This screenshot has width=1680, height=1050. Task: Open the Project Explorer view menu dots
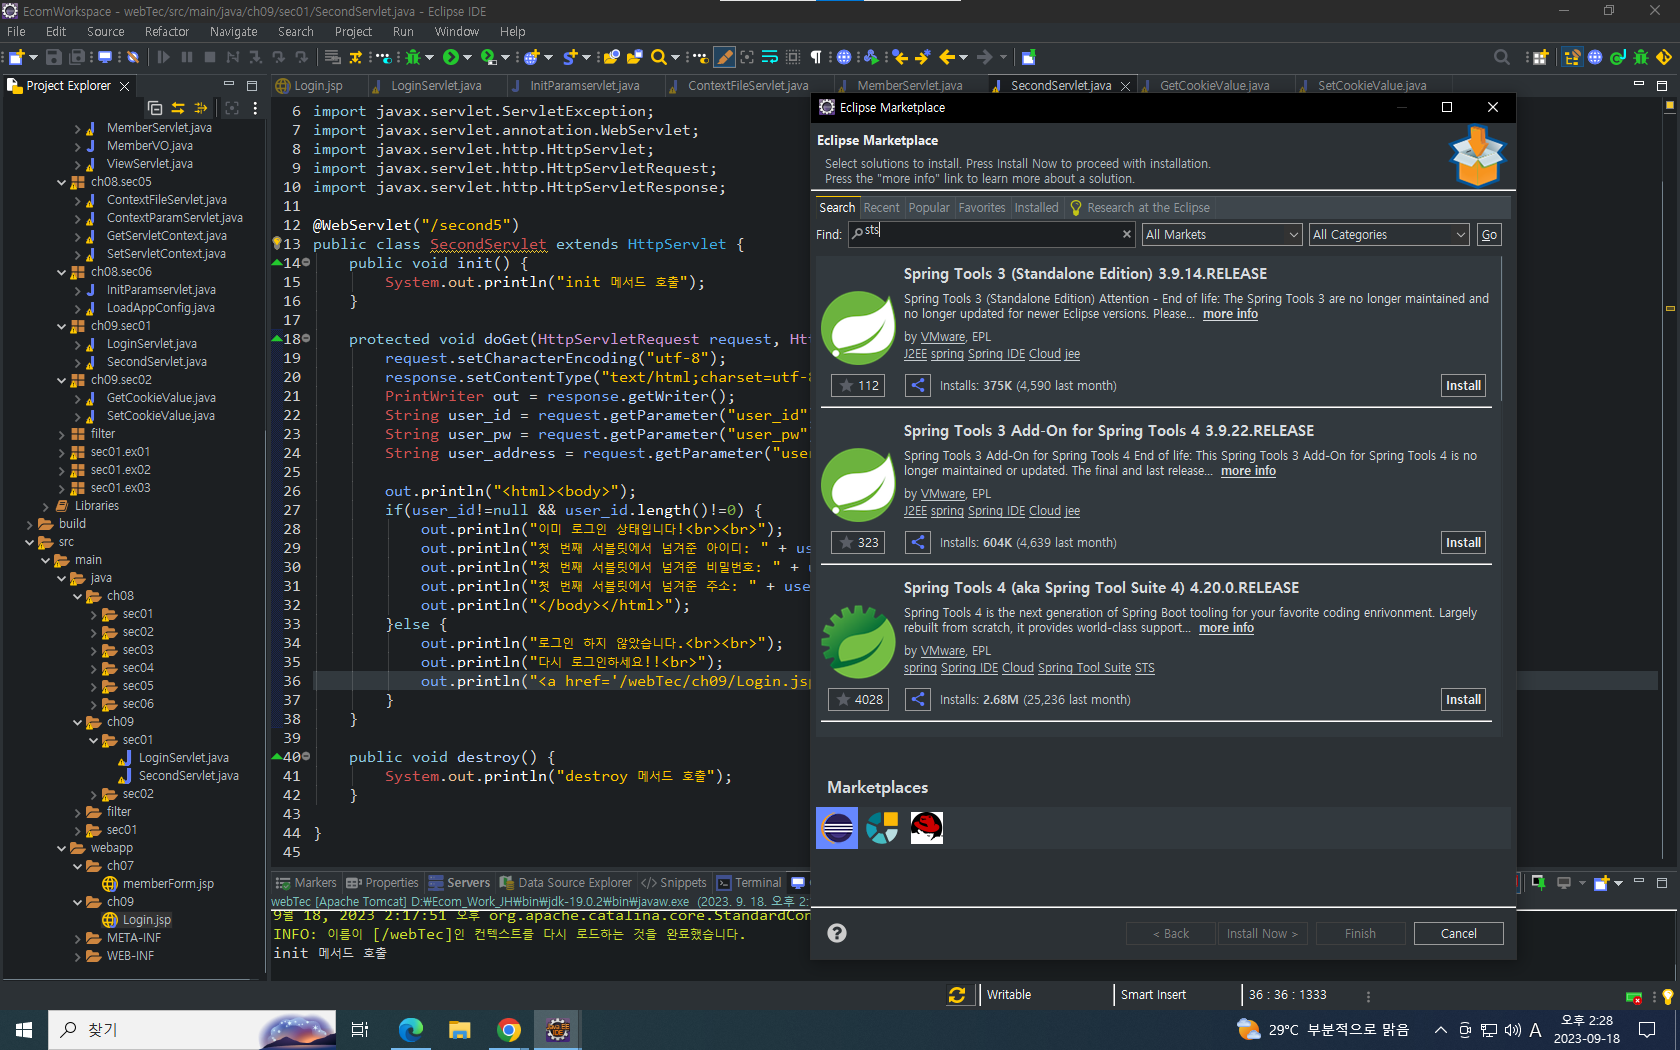pyautogui.click(x=255, y=107)
